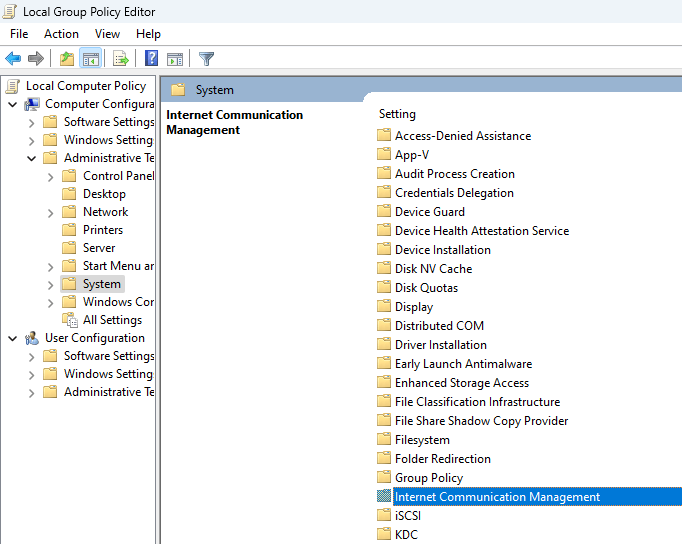Select File Share Shadow Copy Provider
The height and width of the screenshot is (544, 682).
coord(481,421)
